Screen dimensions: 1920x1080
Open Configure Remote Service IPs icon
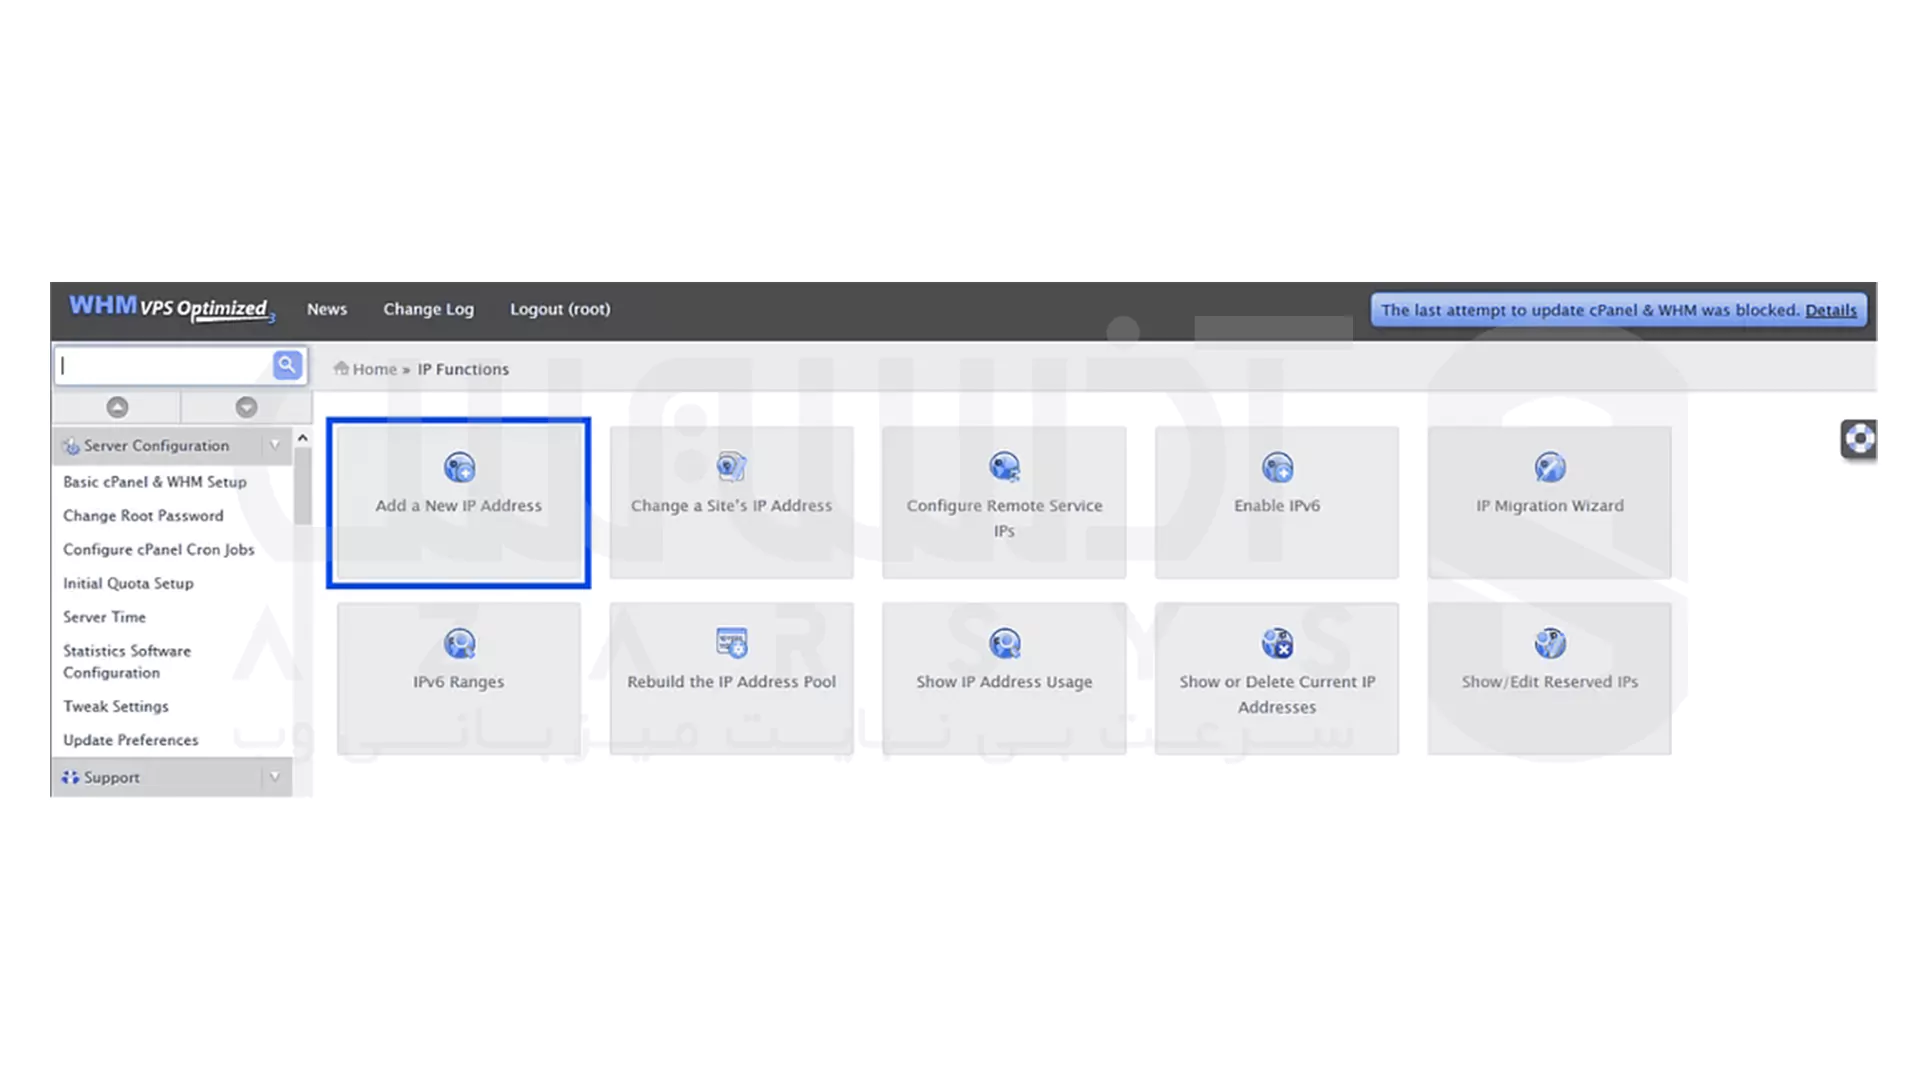tap(1004, 468)
